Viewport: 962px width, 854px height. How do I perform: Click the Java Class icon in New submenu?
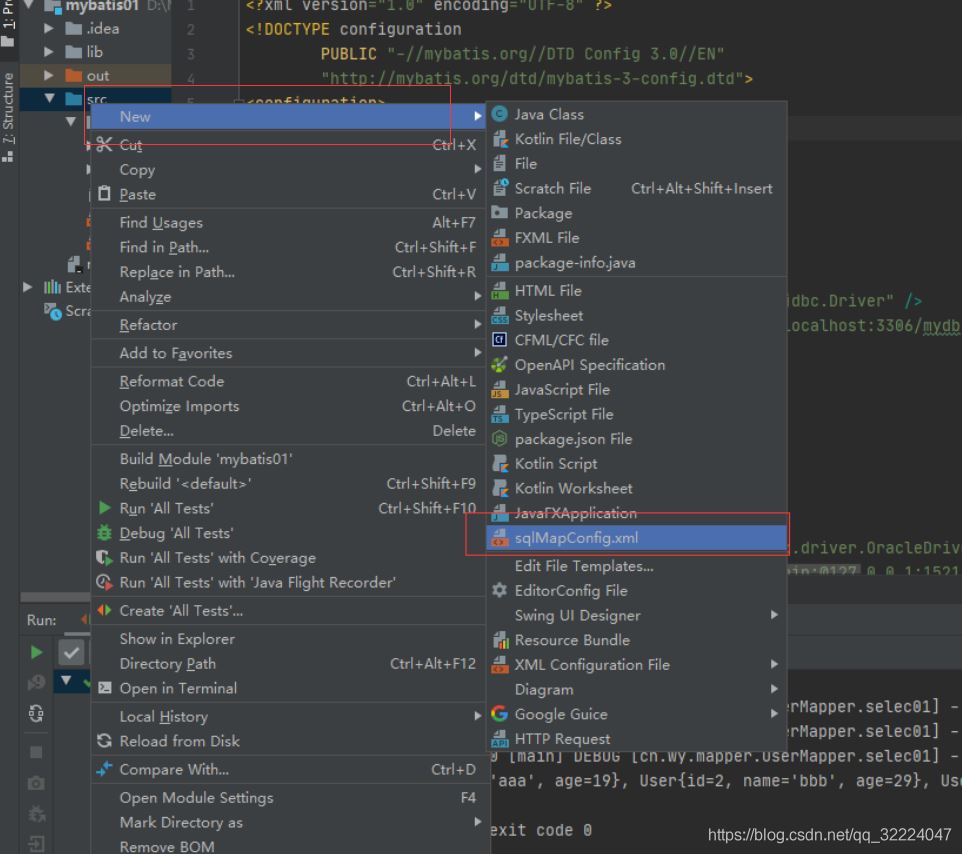(x=500, y=114)
